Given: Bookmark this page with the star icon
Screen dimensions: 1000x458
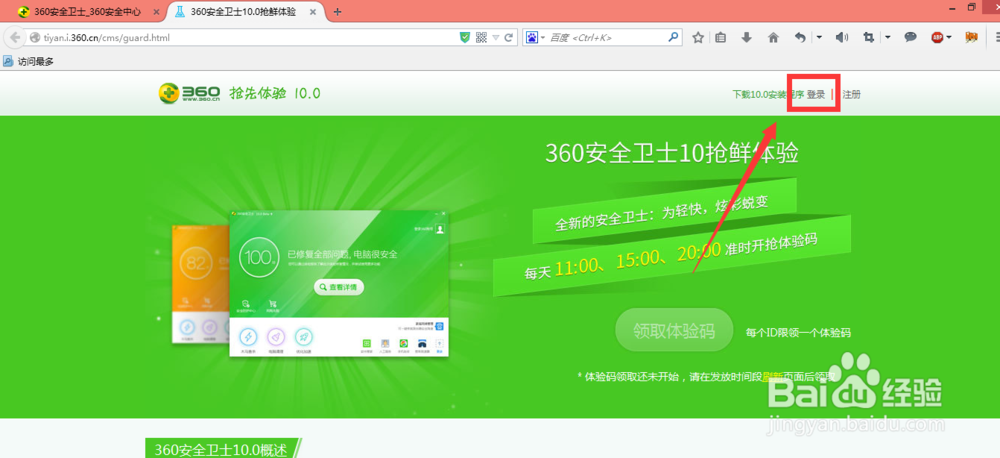Looking at the screenshot, I should pos(698,38).
